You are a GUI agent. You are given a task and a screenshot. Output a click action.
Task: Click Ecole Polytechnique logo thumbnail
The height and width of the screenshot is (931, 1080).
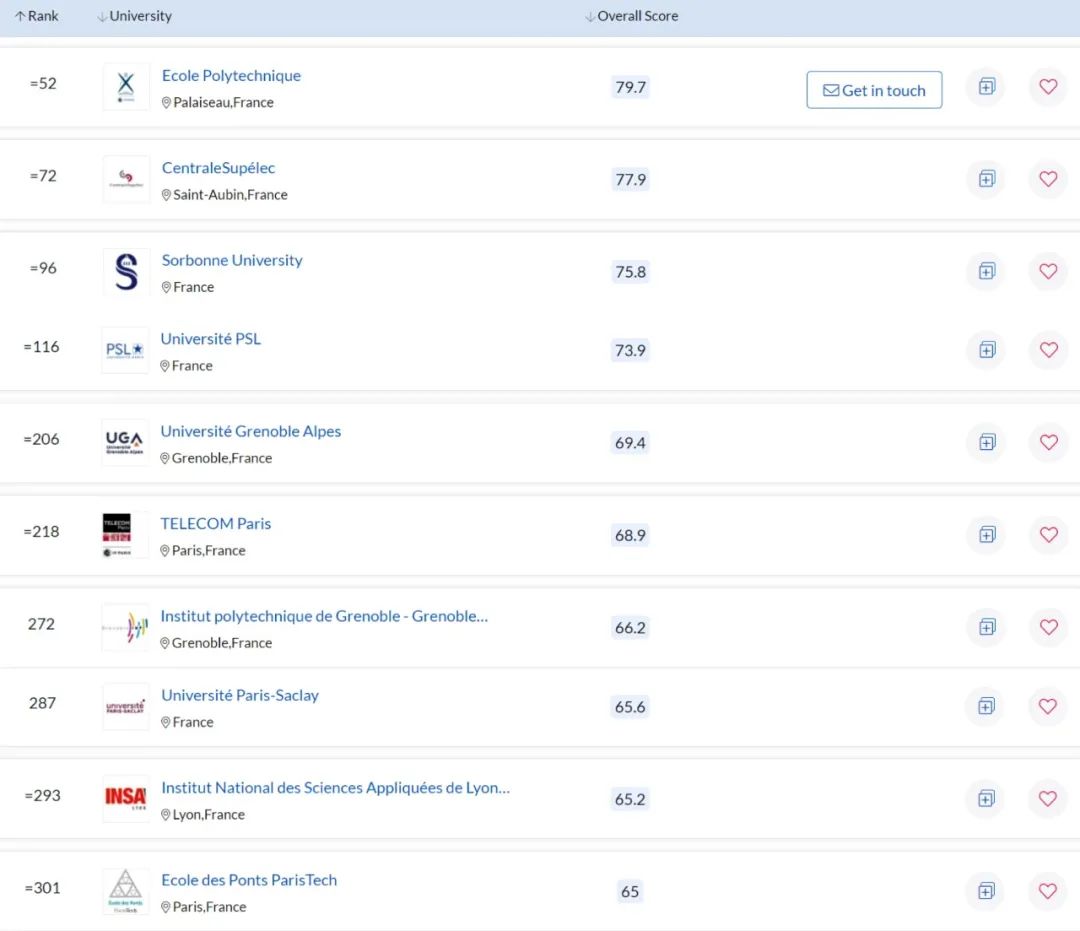point(126,87)
